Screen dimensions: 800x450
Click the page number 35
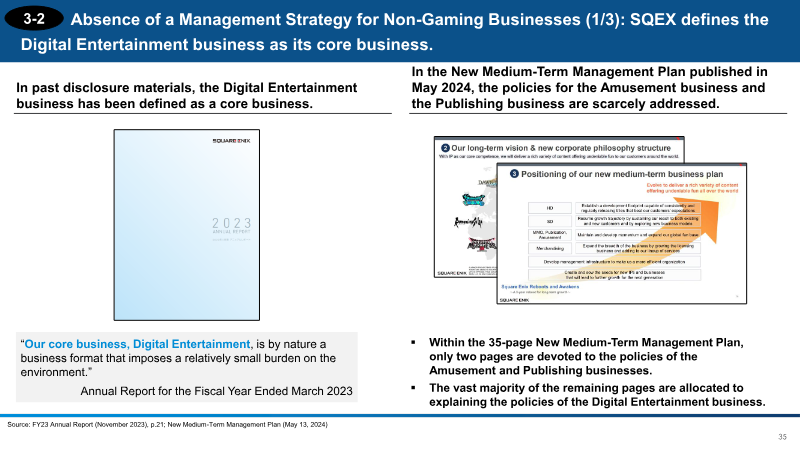(x=782, y=437)
